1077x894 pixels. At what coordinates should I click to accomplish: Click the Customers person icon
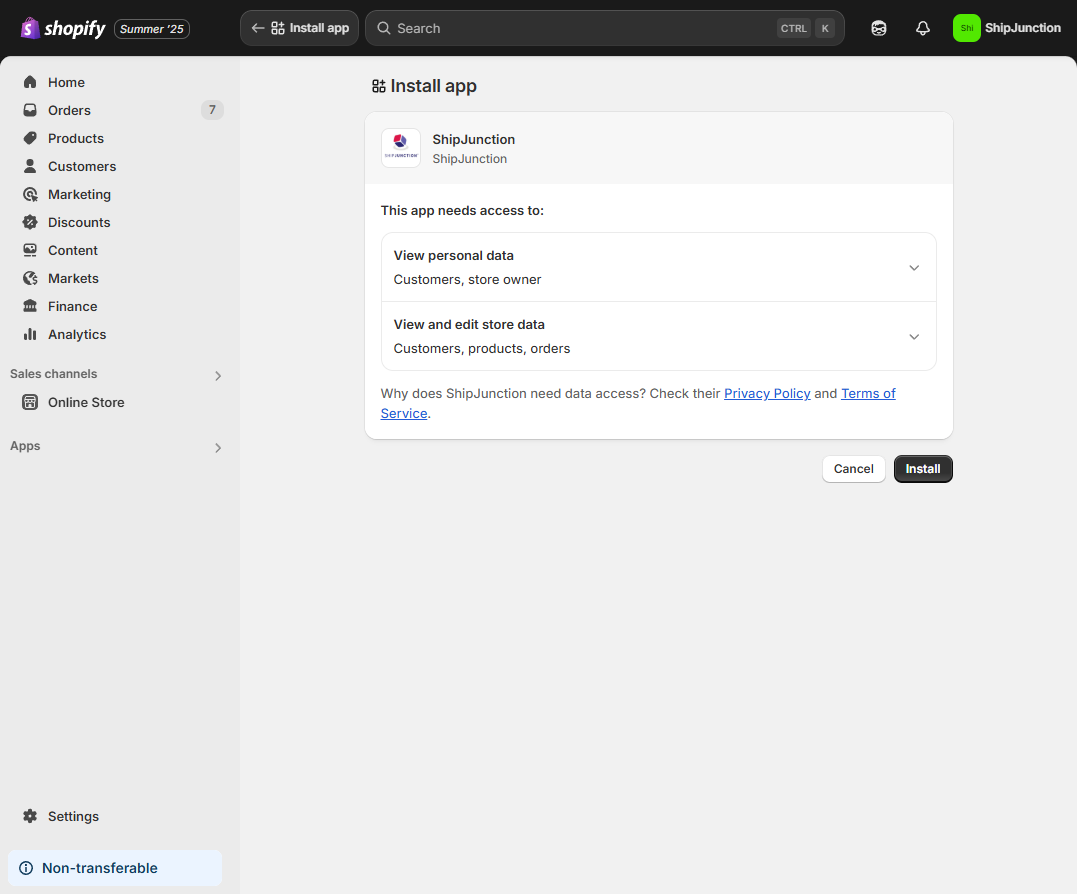point(30,167)
